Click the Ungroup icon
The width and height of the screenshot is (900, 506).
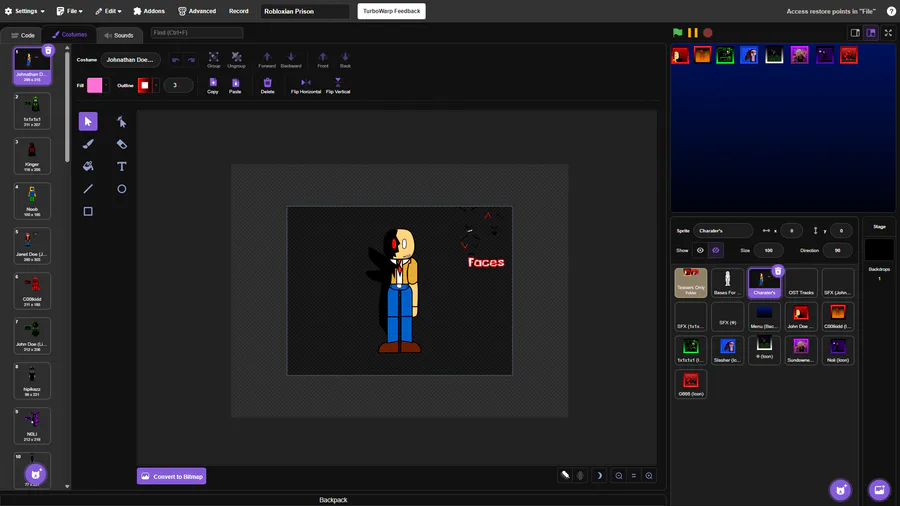[236, 60]
